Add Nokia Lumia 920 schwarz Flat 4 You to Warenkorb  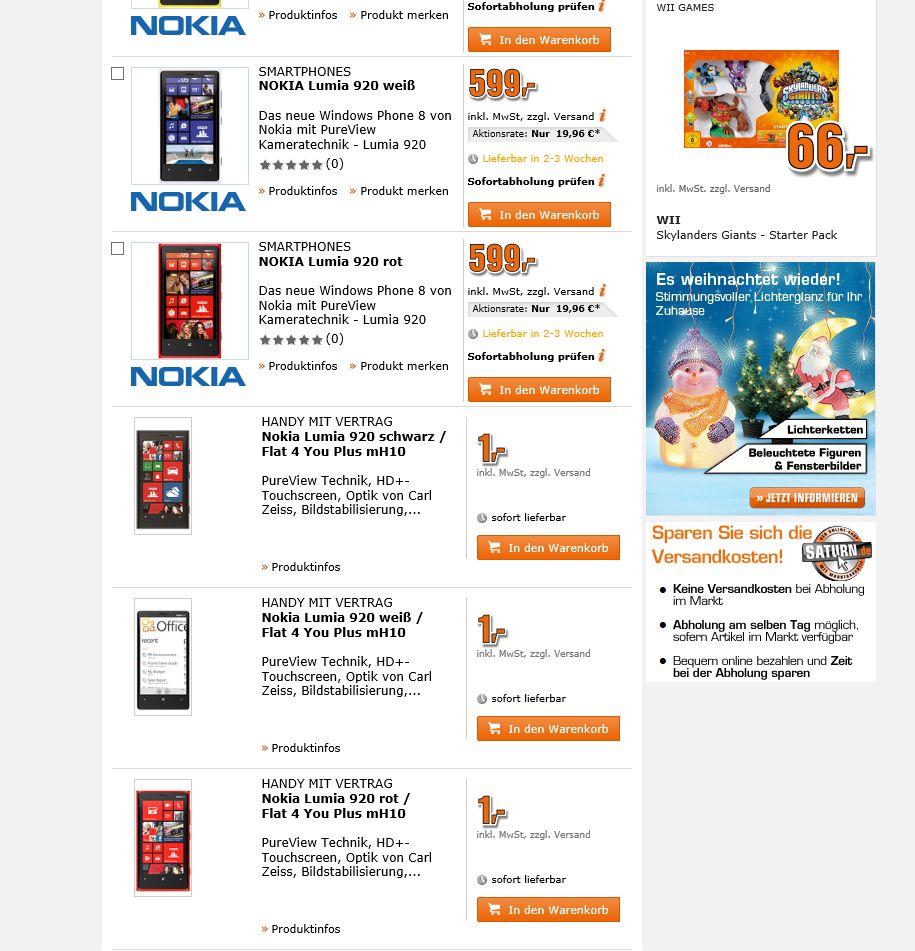pyautogui.click(x=548, y=548)
